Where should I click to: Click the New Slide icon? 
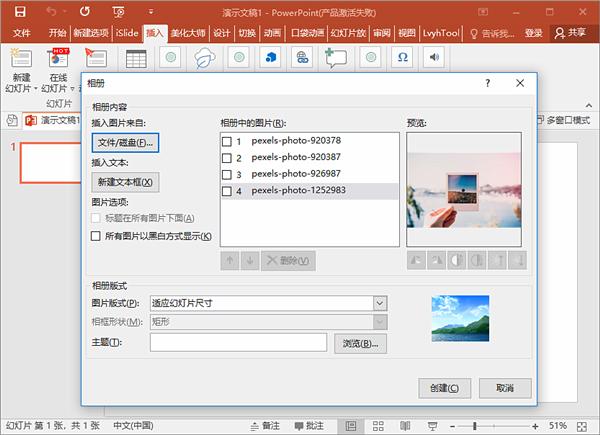[21, 59]
